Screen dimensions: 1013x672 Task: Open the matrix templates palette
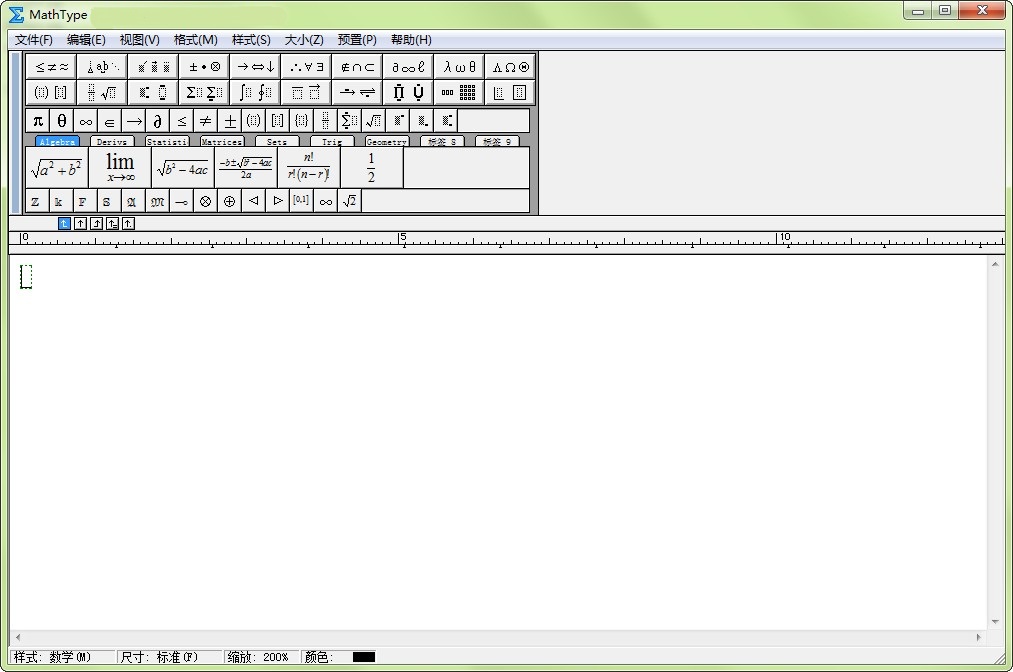tap(459, 92)
